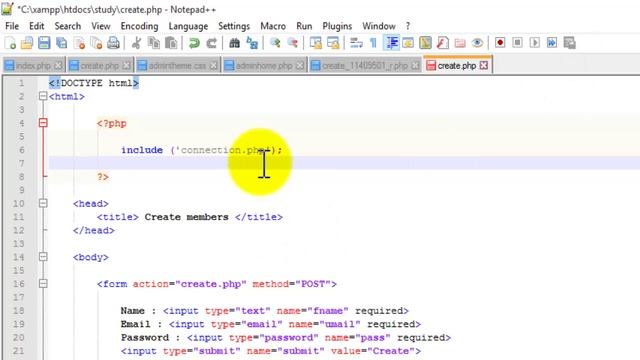Cut selection with the scissors icon
Image resolution: width=640 pixels, height=360 pixels.
(x=136, y=43)
